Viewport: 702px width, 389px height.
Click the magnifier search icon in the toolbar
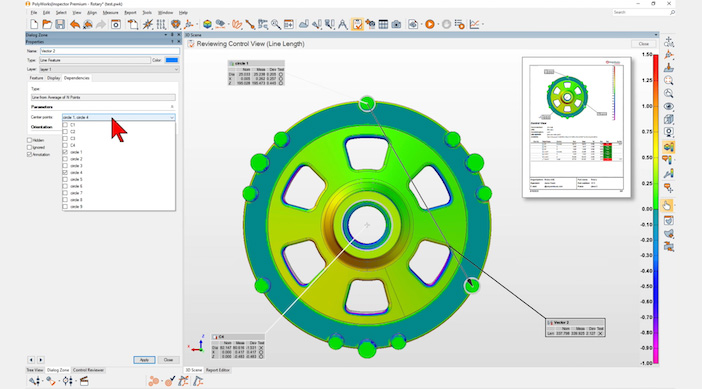(x=276, y=24)
